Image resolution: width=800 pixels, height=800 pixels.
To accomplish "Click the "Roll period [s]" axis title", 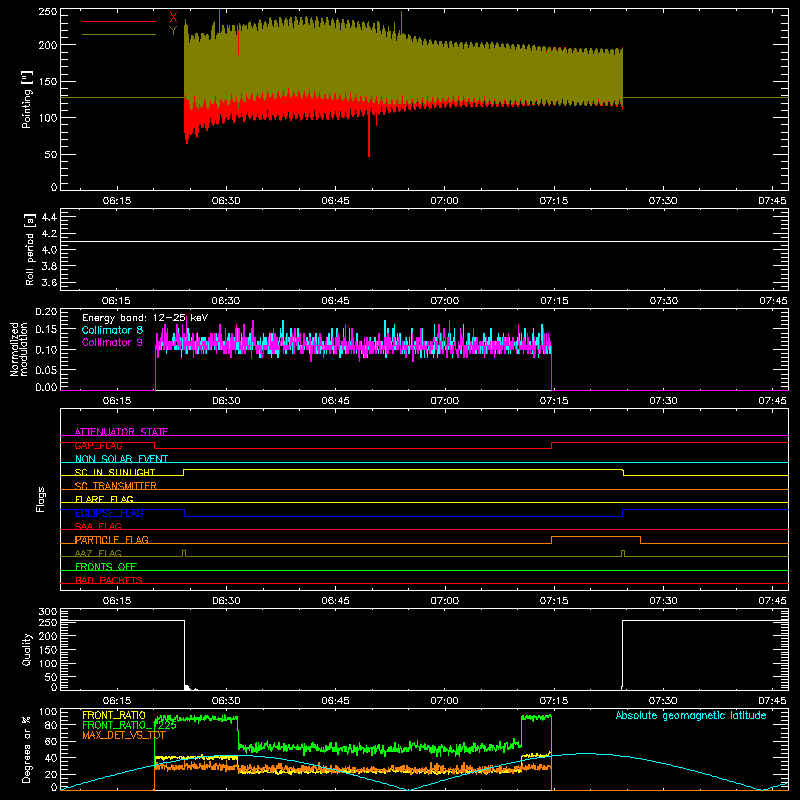I will coord(30,249).
